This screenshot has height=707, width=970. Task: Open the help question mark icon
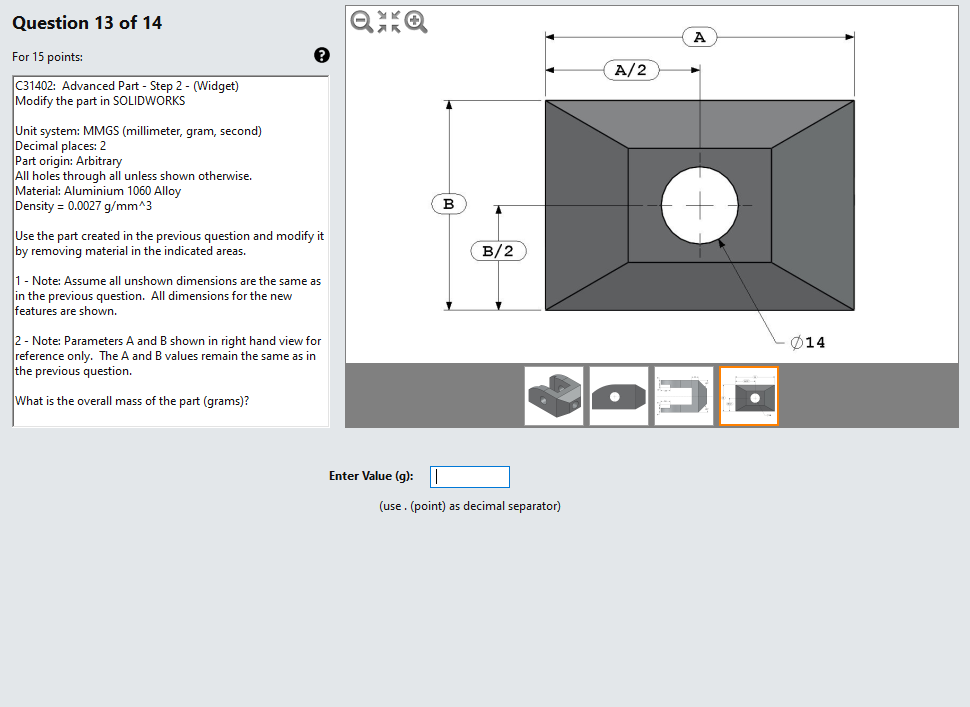point(321,55)
